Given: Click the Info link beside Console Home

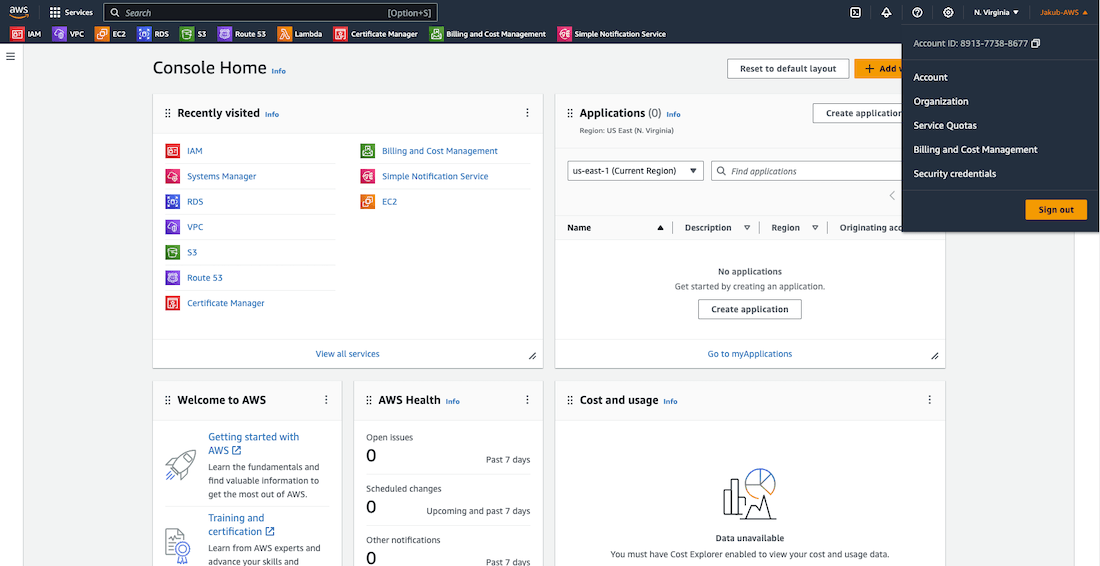Looking at the screenshot, I should point(279,71).
